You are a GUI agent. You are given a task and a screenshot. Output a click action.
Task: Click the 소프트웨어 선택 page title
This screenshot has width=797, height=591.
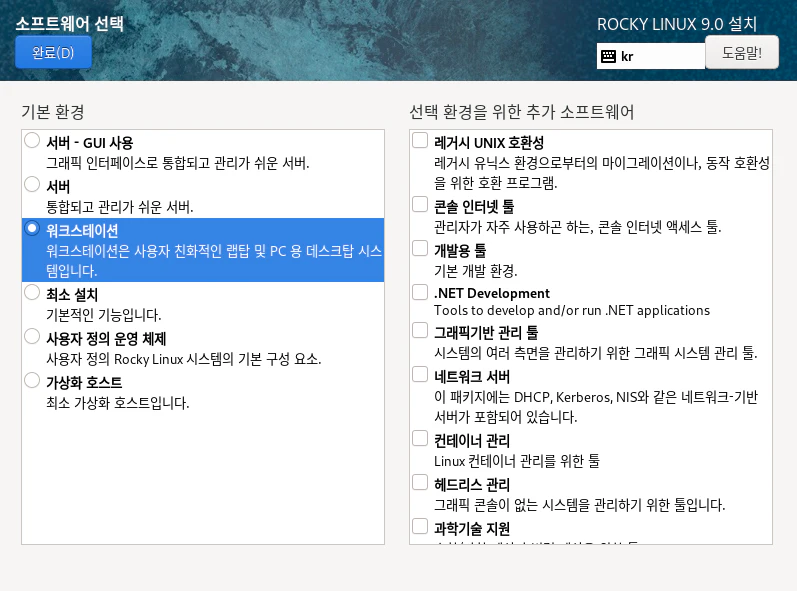tap(69, 23)
